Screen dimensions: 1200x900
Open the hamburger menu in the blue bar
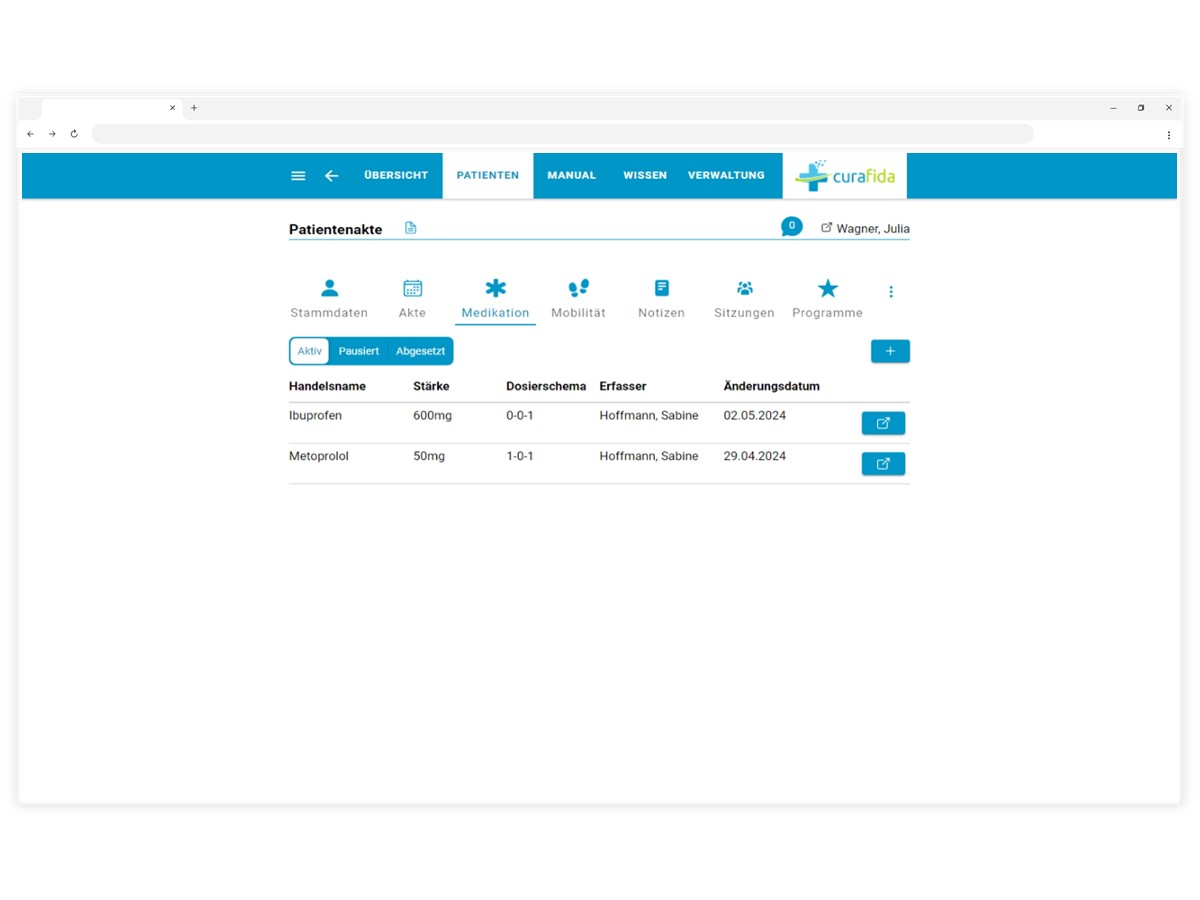coord(298,176)
